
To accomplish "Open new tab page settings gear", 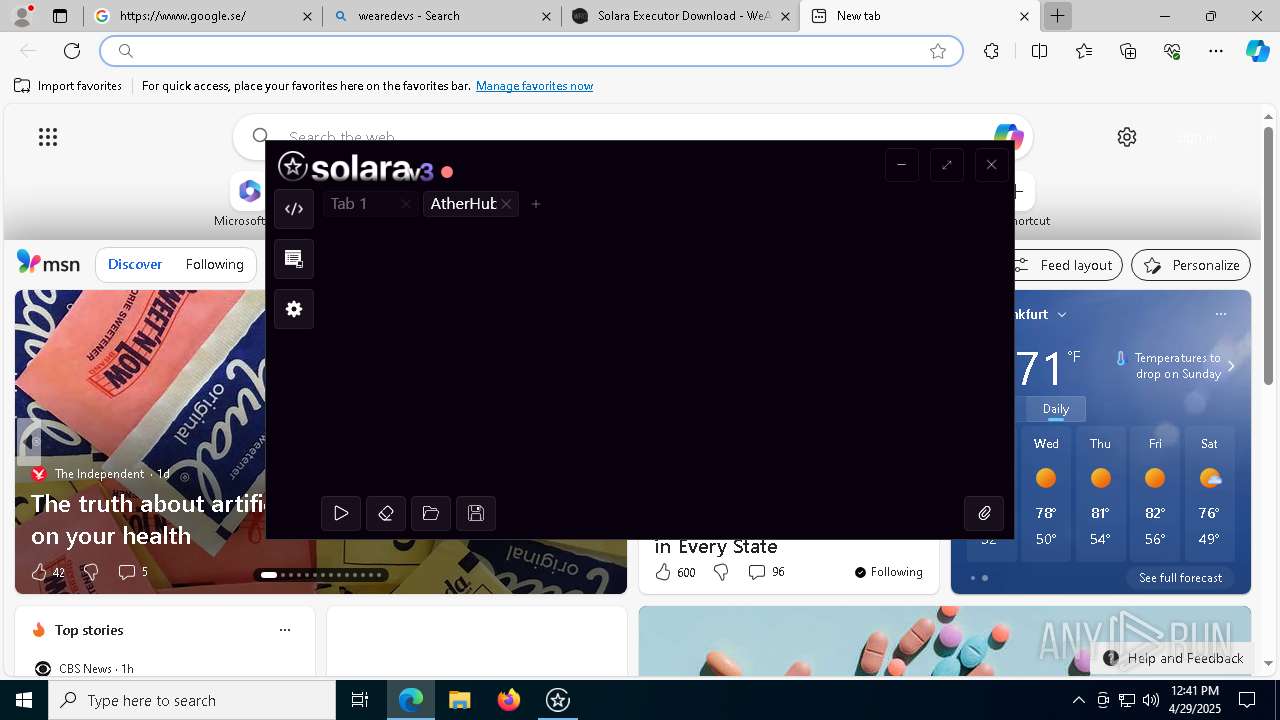I will (x=1127, y=137).
